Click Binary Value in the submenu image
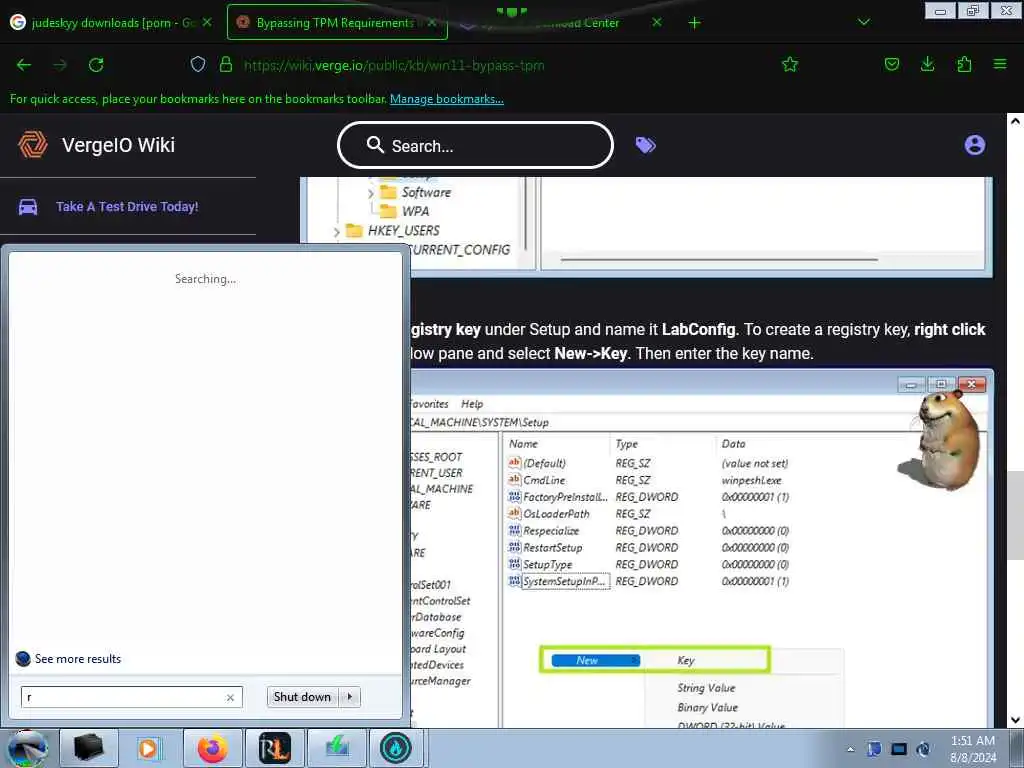 [707, 707]
